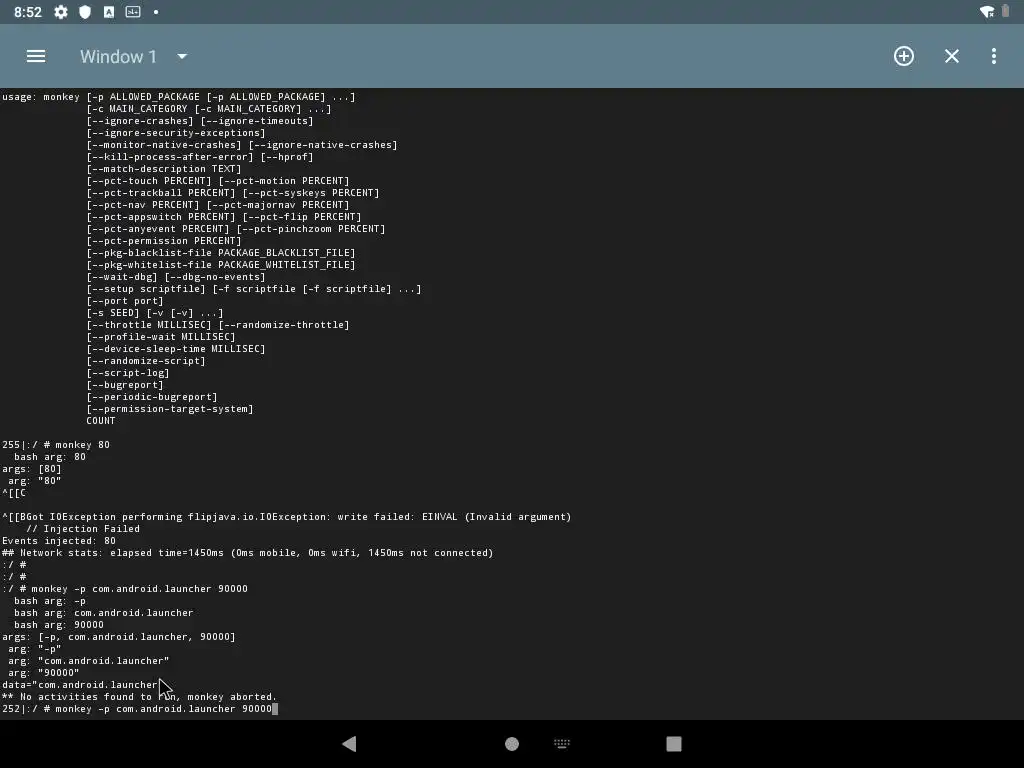Tap the settings gear status icon

pos(61,12)
